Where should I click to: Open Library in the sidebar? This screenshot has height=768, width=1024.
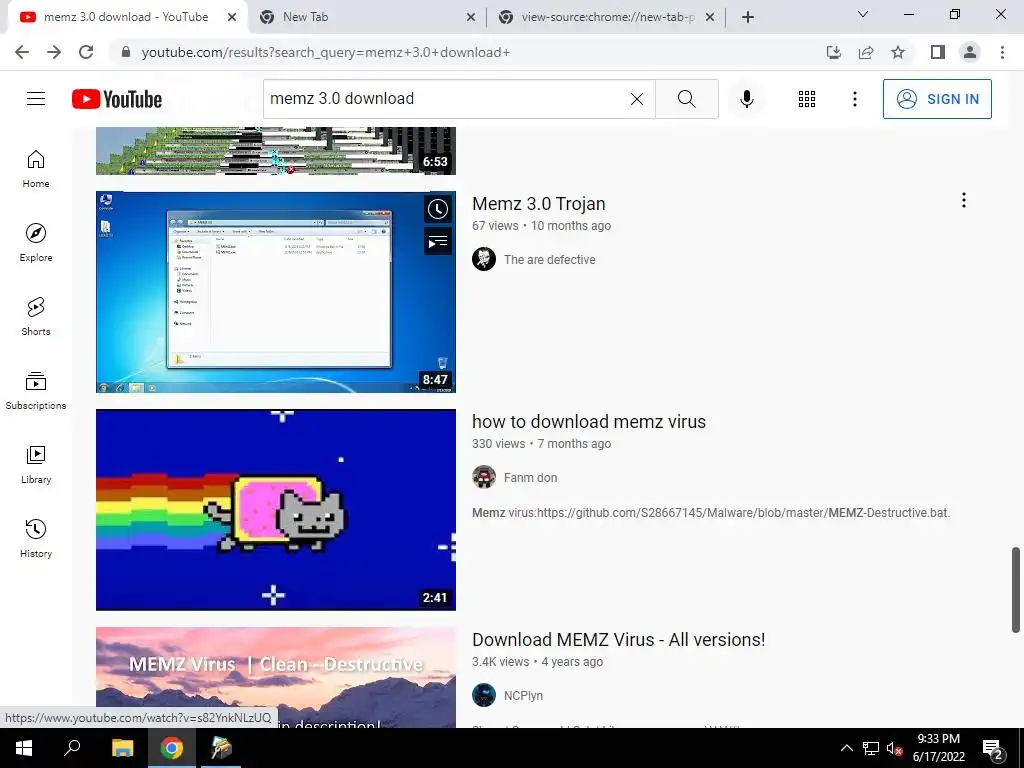click(x=36, y=464)
